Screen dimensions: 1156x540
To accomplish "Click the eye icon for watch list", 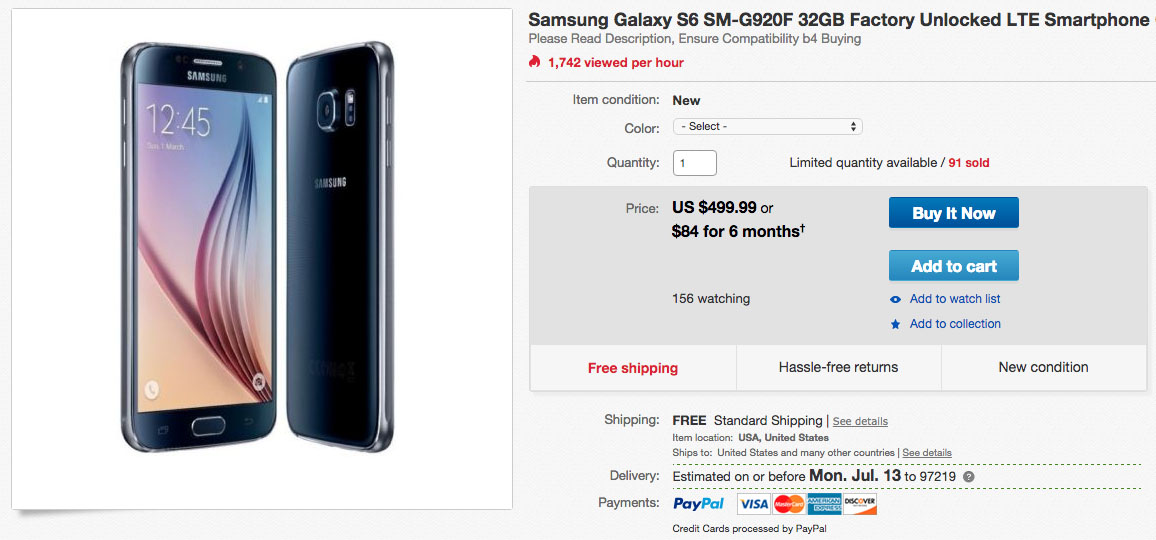I will pos(896,299).
